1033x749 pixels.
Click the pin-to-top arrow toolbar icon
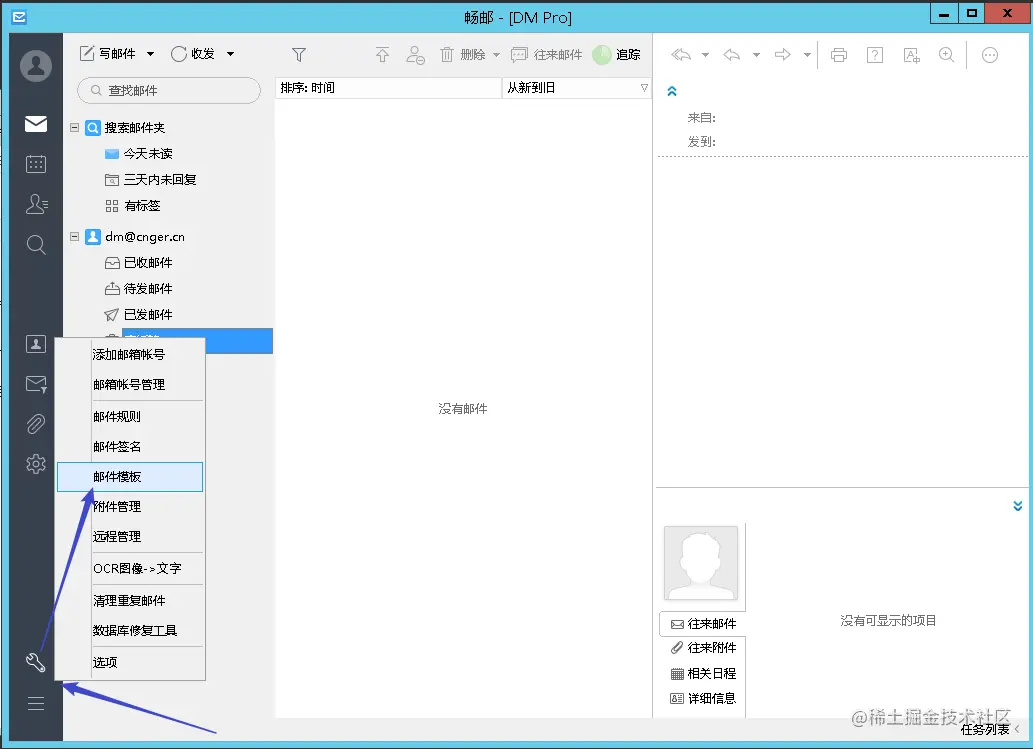pyautogui.click(x=382, y=54)
